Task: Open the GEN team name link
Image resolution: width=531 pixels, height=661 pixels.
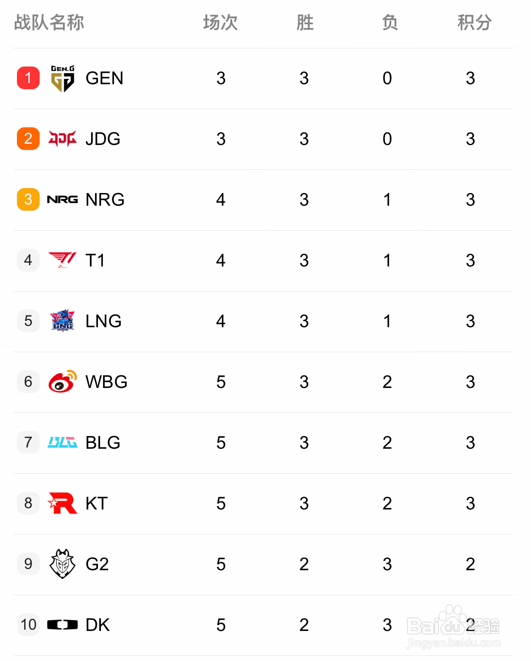Action: (105, 78)
